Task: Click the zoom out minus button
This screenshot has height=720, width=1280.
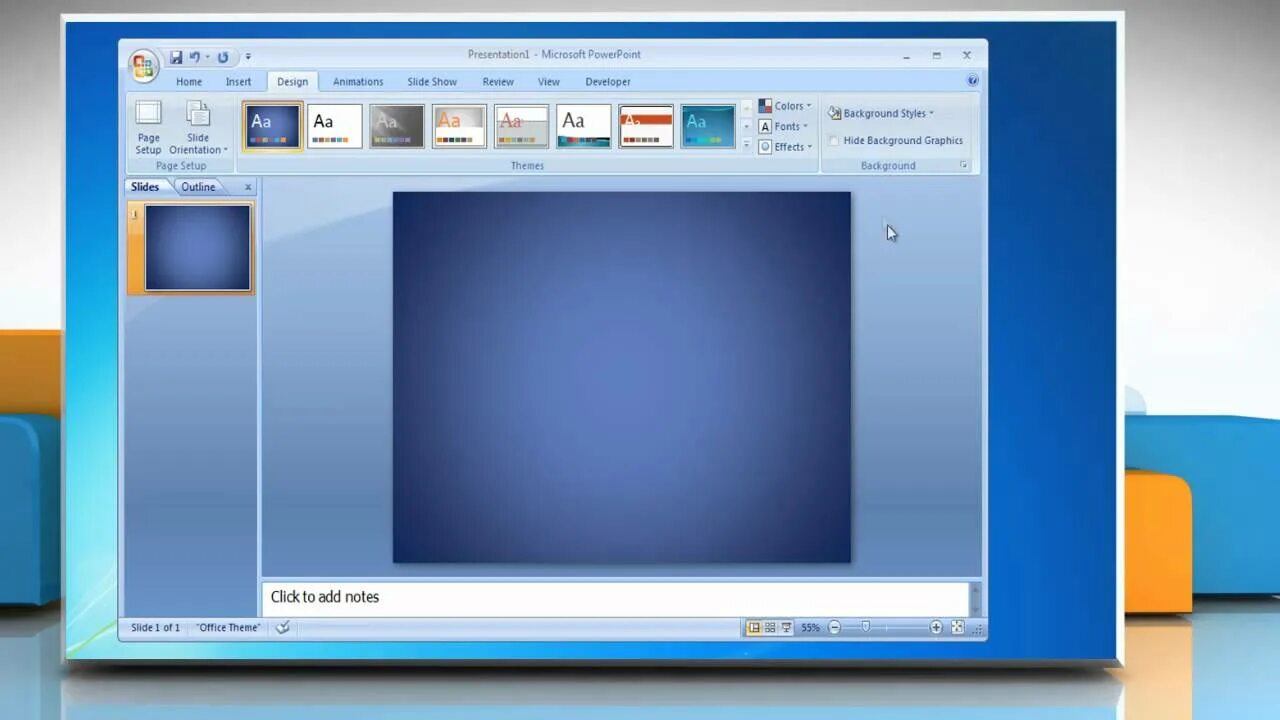Action: click(x=835, y=628)
